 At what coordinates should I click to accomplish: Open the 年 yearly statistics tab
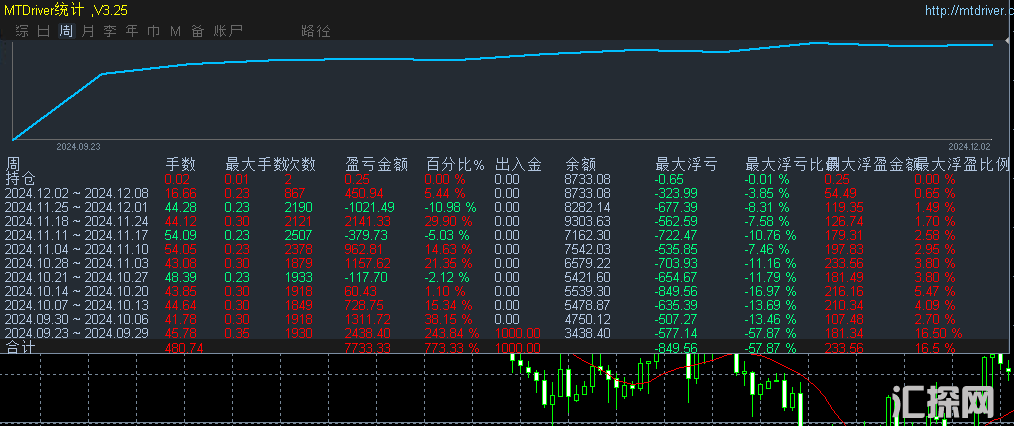[132, 31]
